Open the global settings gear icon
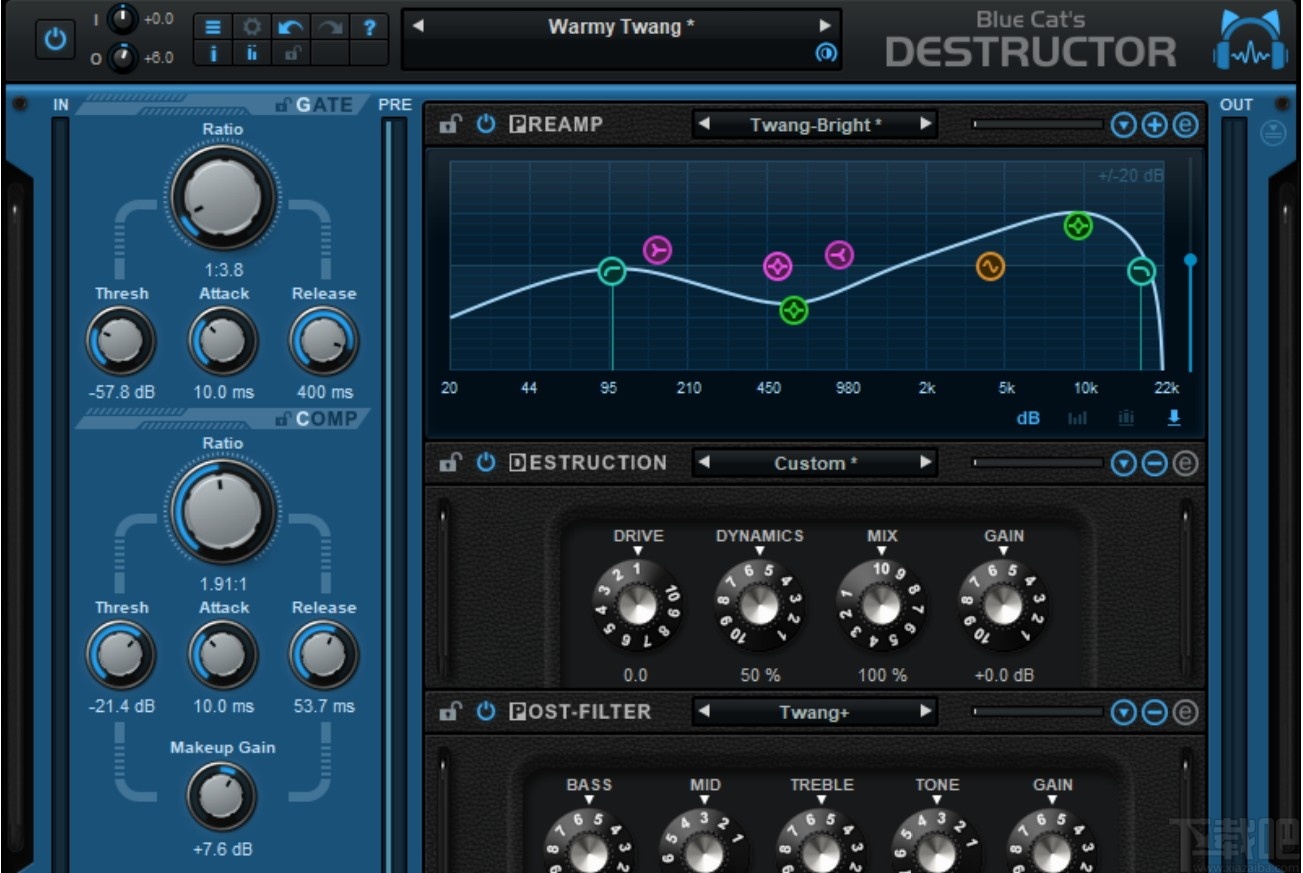The image size is (1303, 873). coord(252,27)
